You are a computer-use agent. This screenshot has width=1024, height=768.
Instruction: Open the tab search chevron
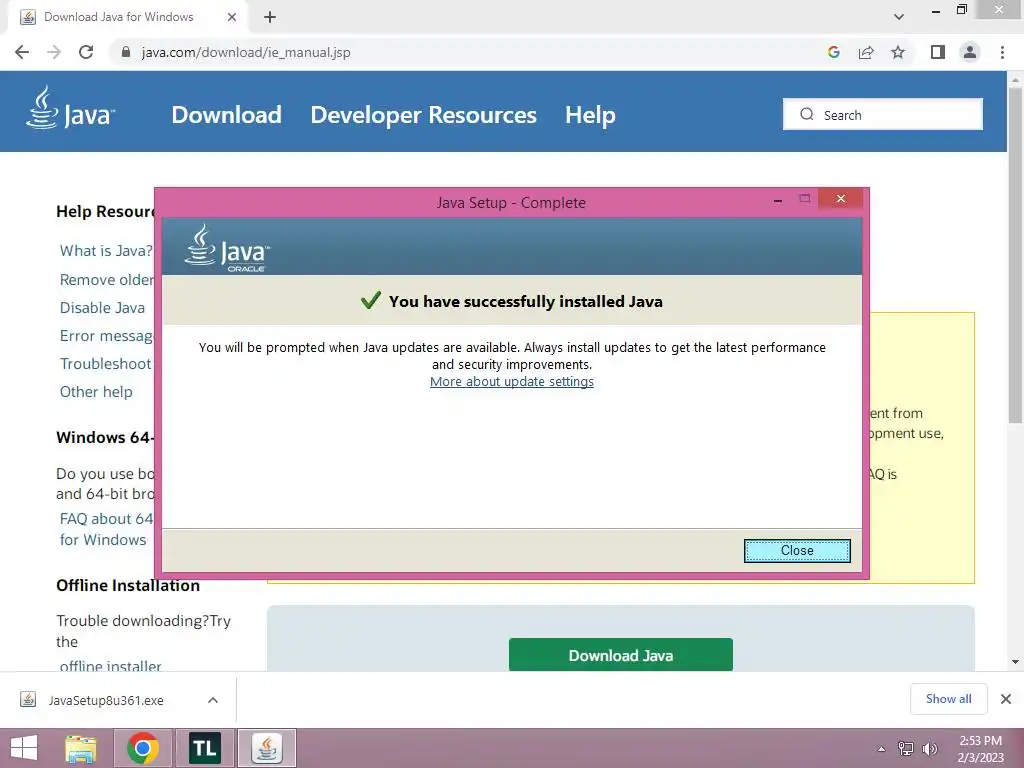[899, 17]
